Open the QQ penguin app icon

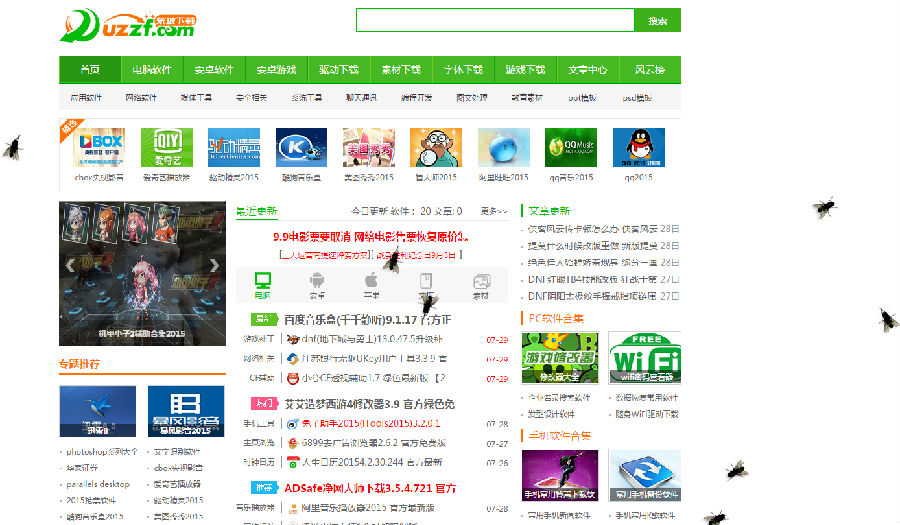(x=638, y=147)
